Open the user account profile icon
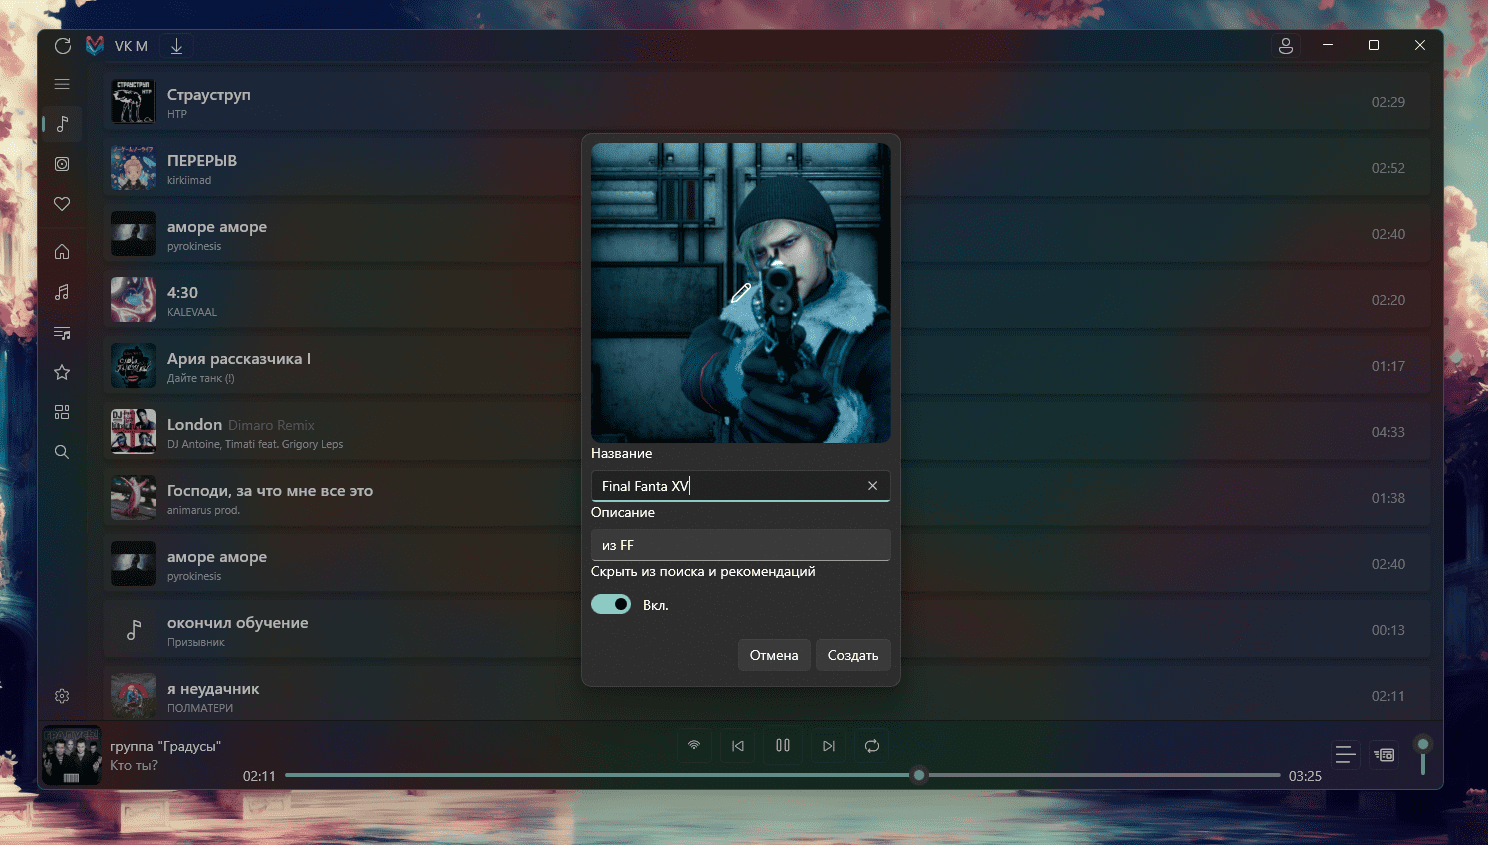The image size is (1488, 845). (x=1286, y=46)
